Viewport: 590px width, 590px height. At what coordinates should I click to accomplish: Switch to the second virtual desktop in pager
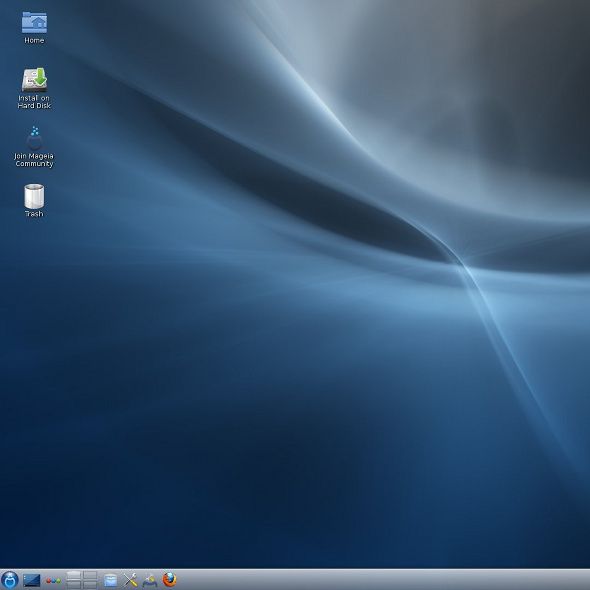point(90,575)
